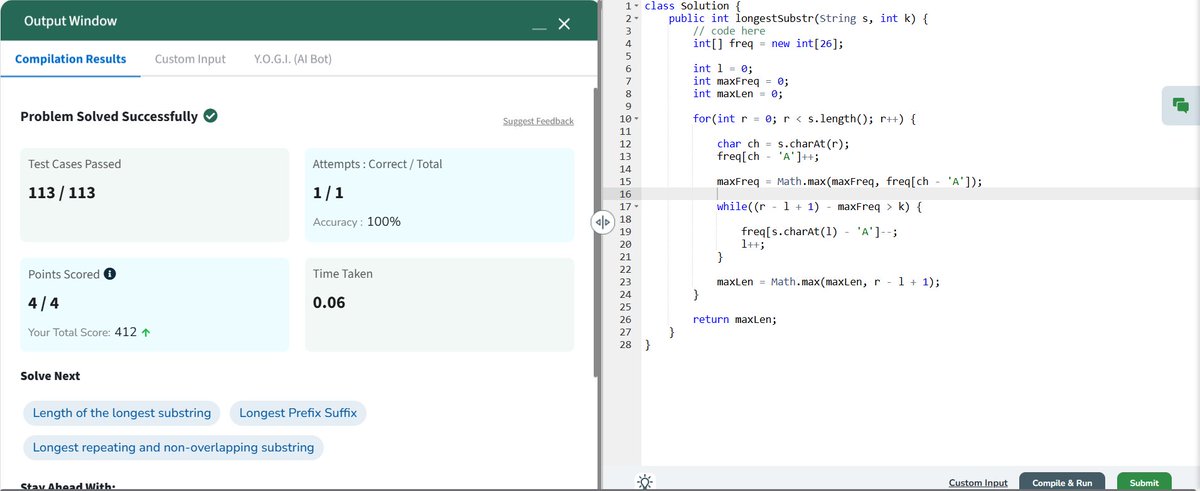Switch to the Custom Input tab
The width and height of the screenshot is (1200, 491).
pos(190,59)
